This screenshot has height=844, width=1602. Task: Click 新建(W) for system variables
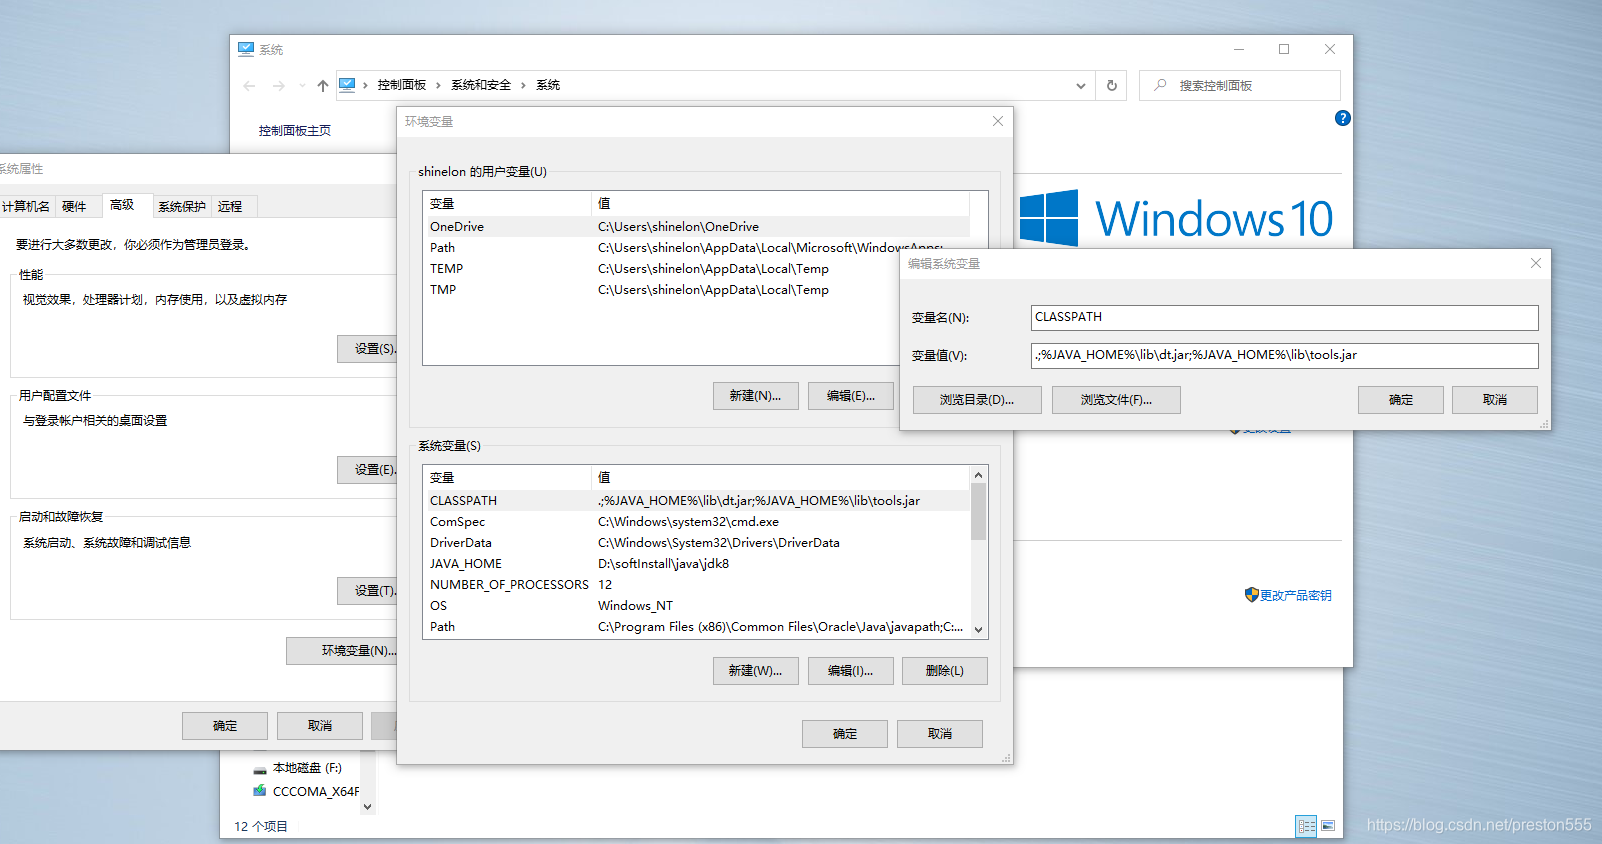tap(756, 671)
